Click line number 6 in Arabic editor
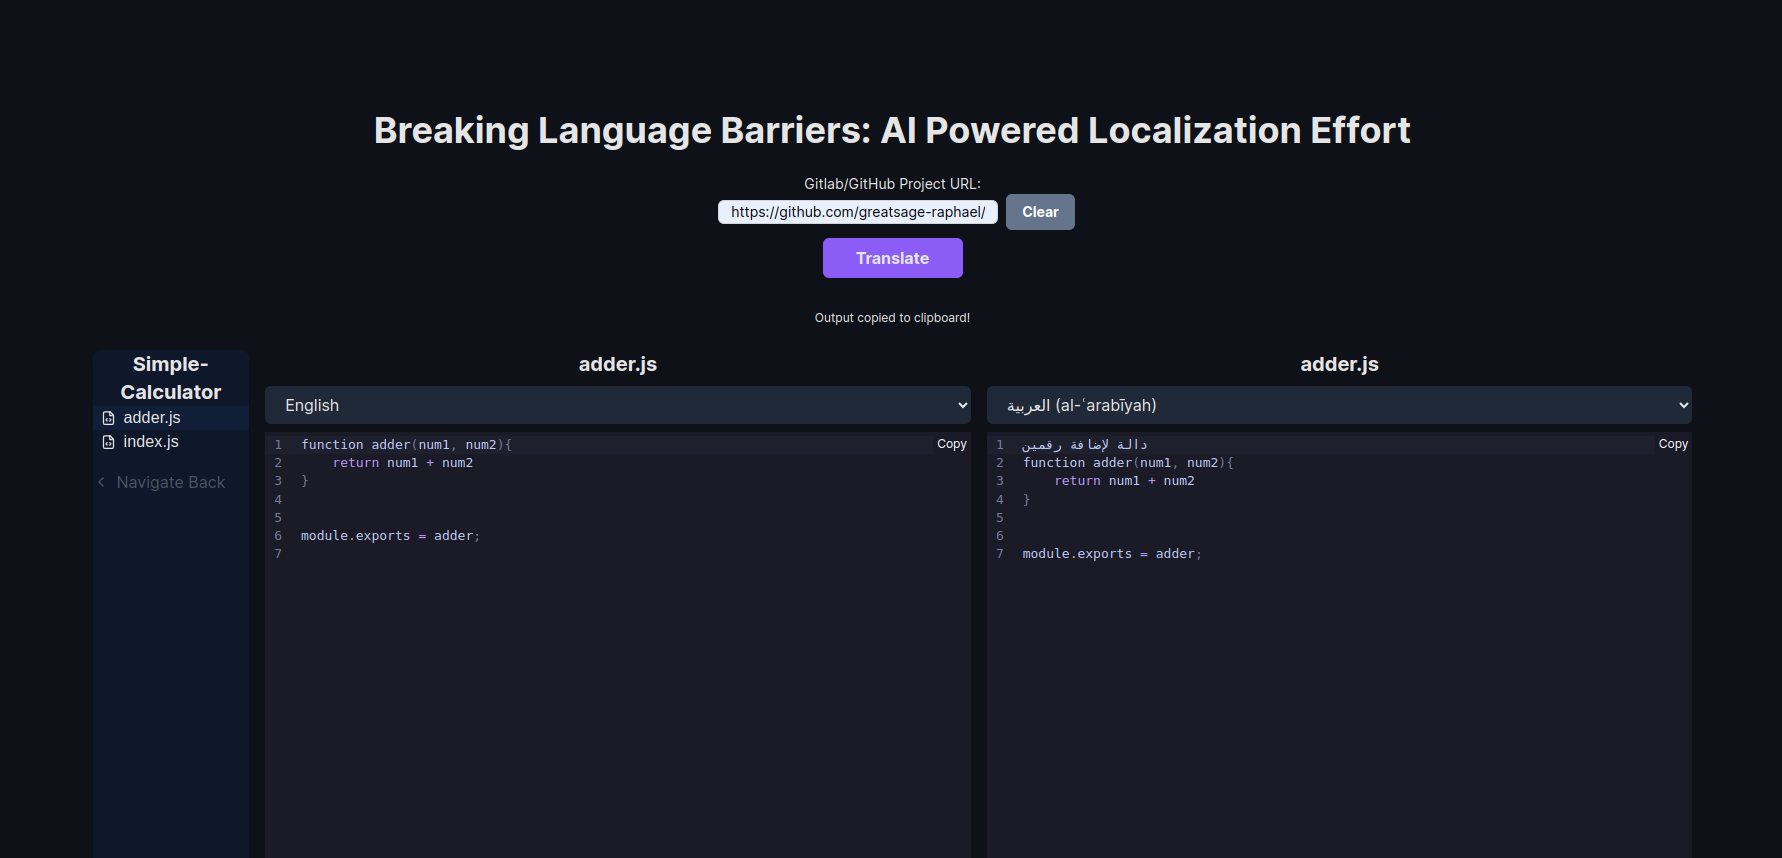This screenshot has width=1782, height=858. pyautogui.click(x=999, y=536)
